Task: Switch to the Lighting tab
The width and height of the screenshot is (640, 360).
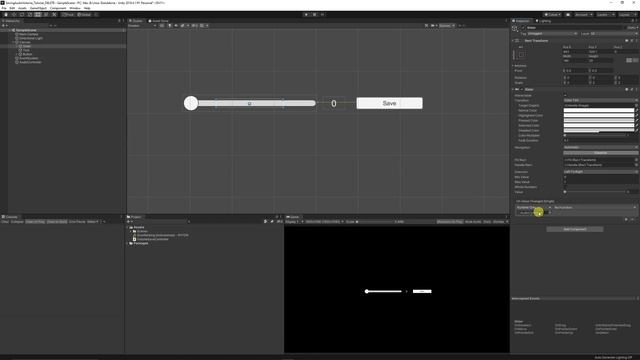Action: [544, 21]
